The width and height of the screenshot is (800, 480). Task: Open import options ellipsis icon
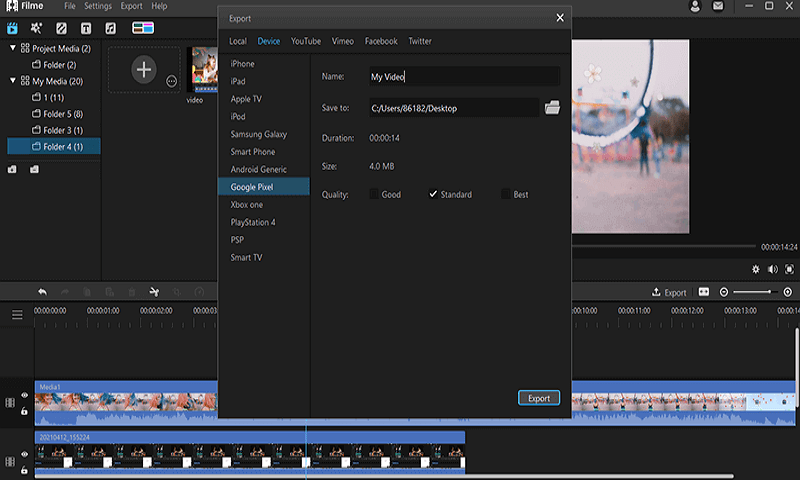pyautogui.click(x=171, y=81)
